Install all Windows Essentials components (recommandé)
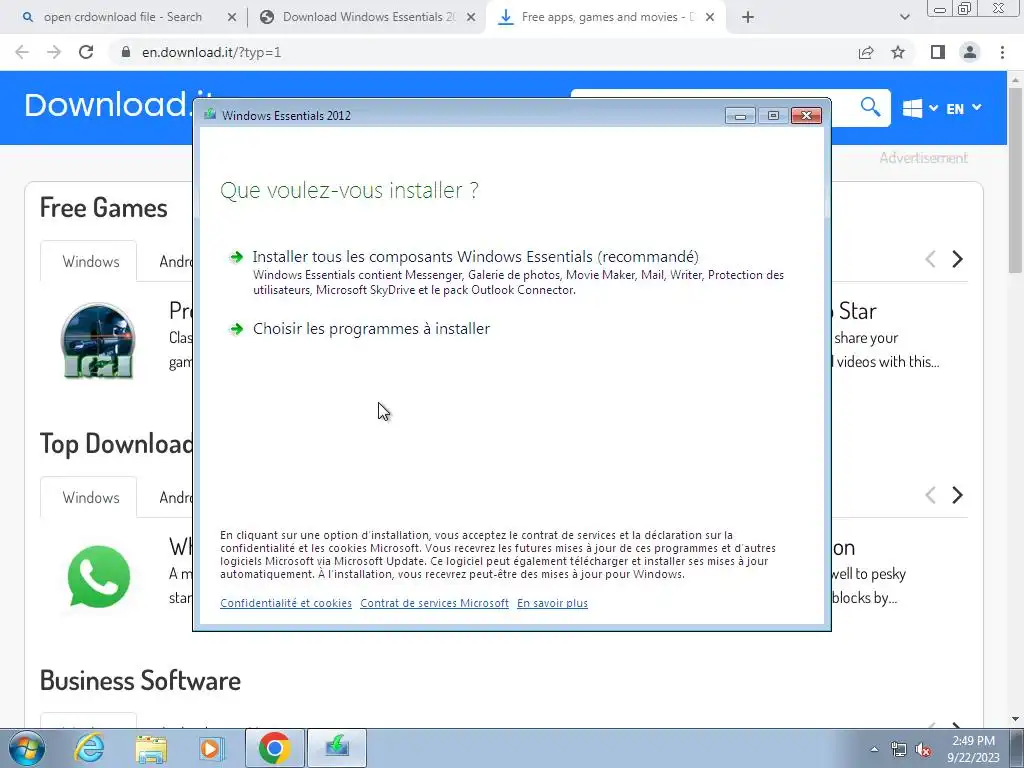Viewport: 1024px width, 768px height. click(475, 257)
